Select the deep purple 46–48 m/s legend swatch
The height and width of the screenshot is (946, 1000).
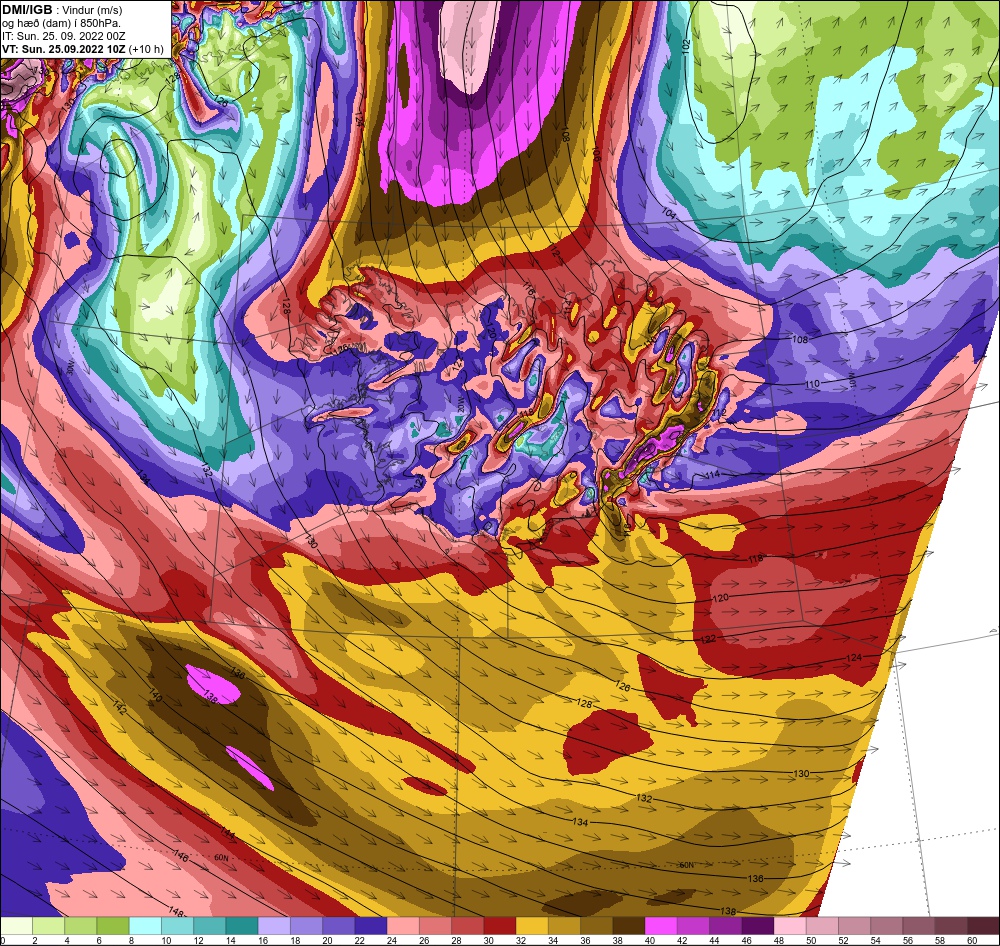coord(758,926)
